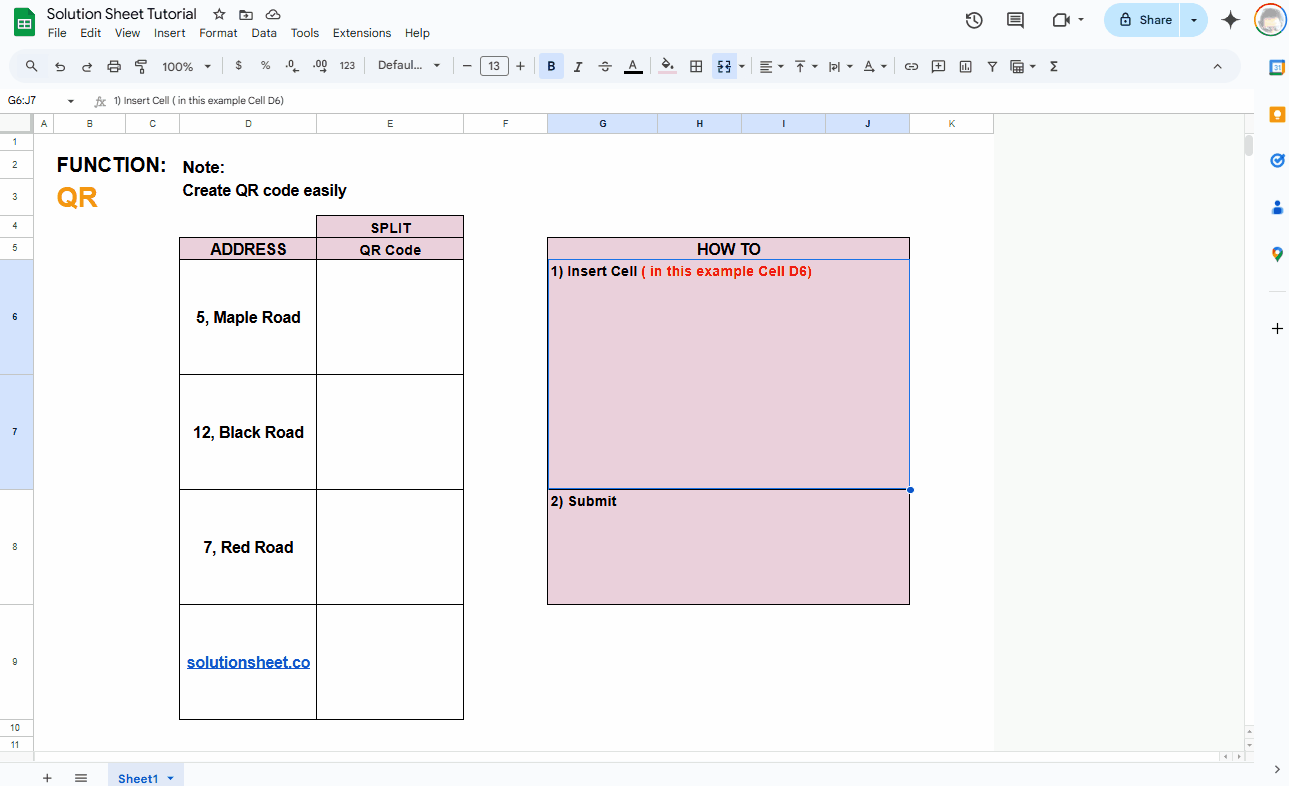Undo the last action
This screenshot has height=786, width=1289.
60,66
